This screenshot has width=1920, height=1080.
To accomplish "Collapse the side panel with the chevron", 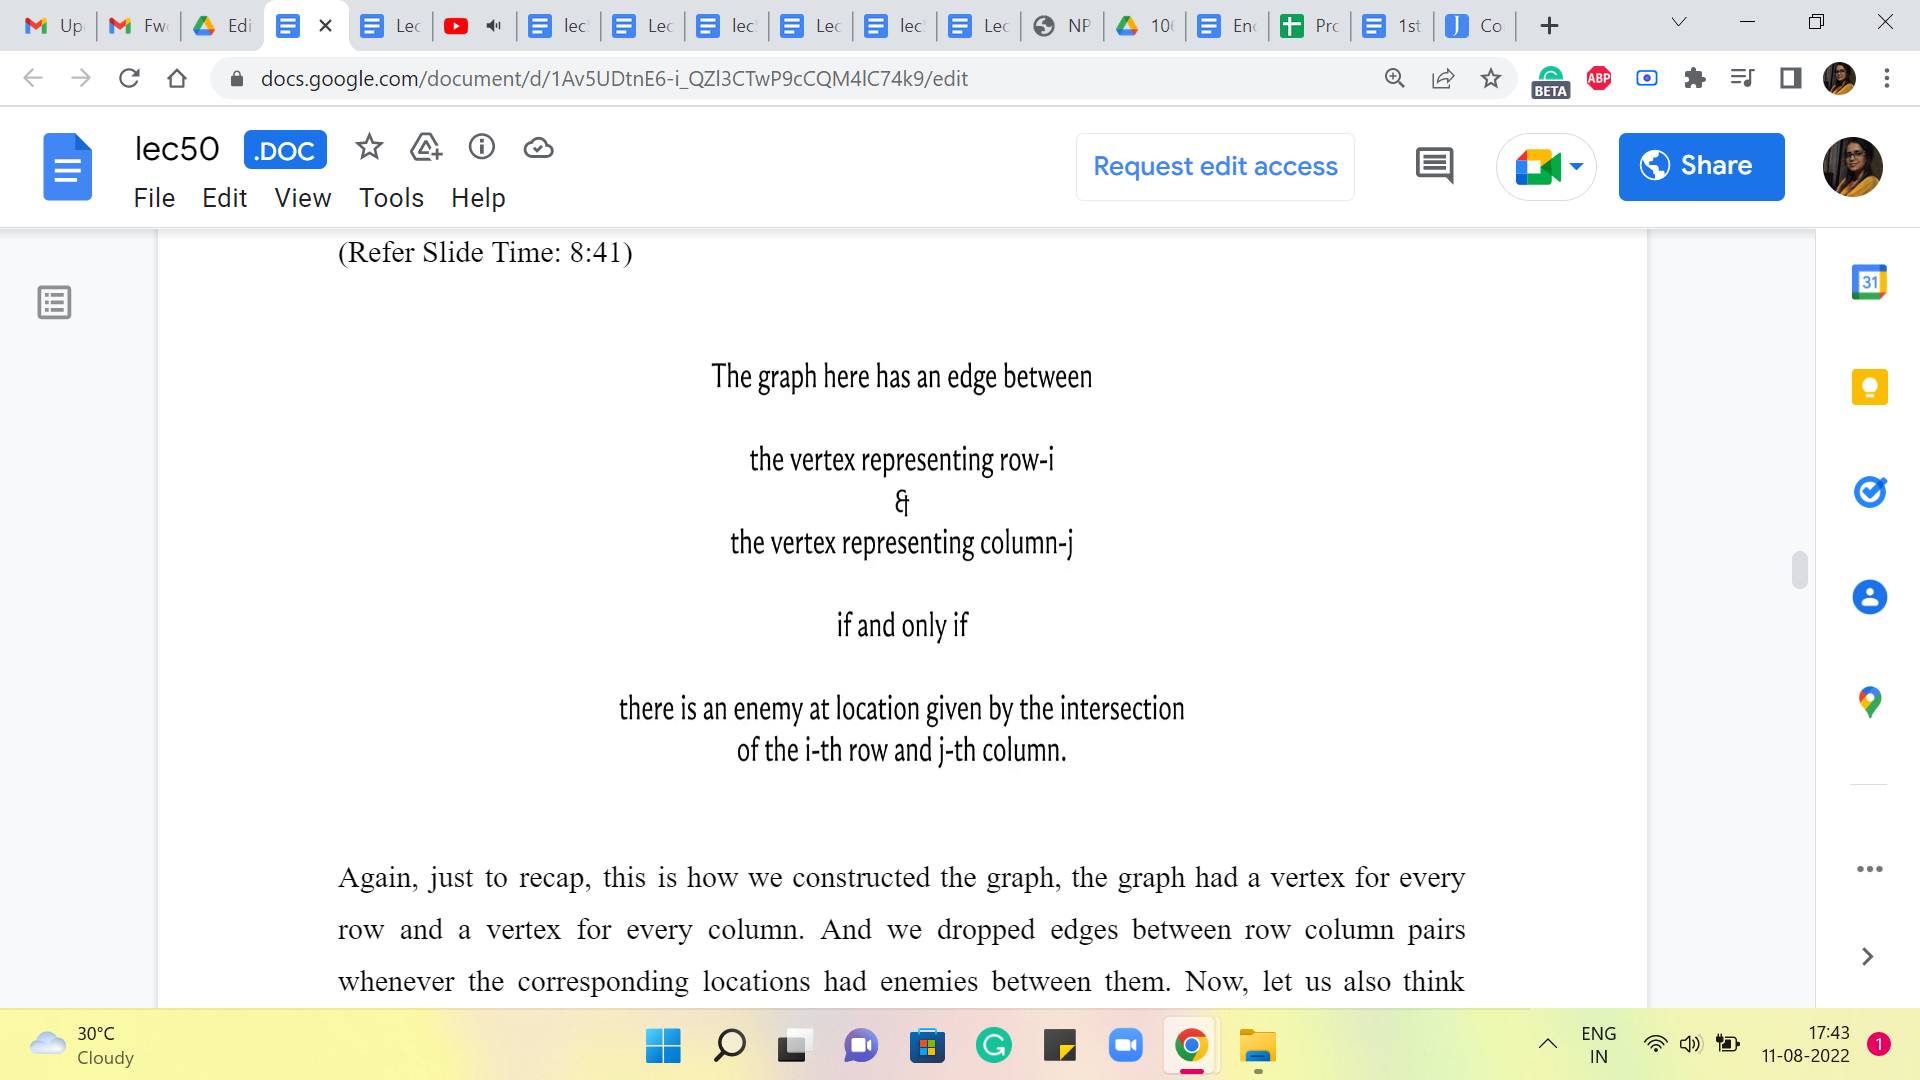I will pyautogui.click(x=1867, y=957).
